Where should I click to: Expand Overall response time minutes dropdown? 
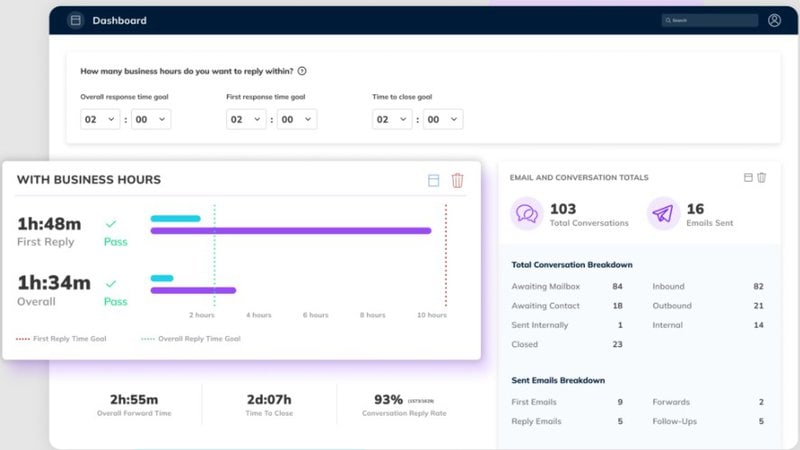click(151, 119)
